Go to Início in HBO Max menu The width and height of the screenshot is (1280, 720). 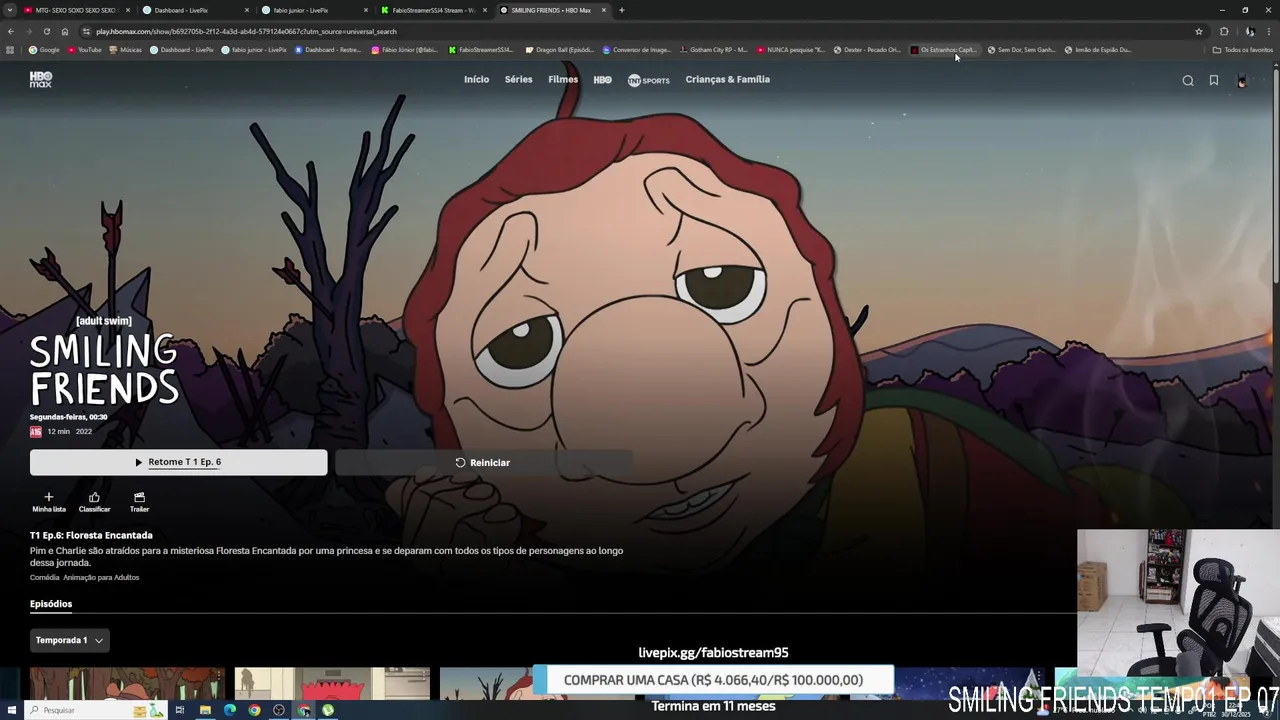coord(476,80)
